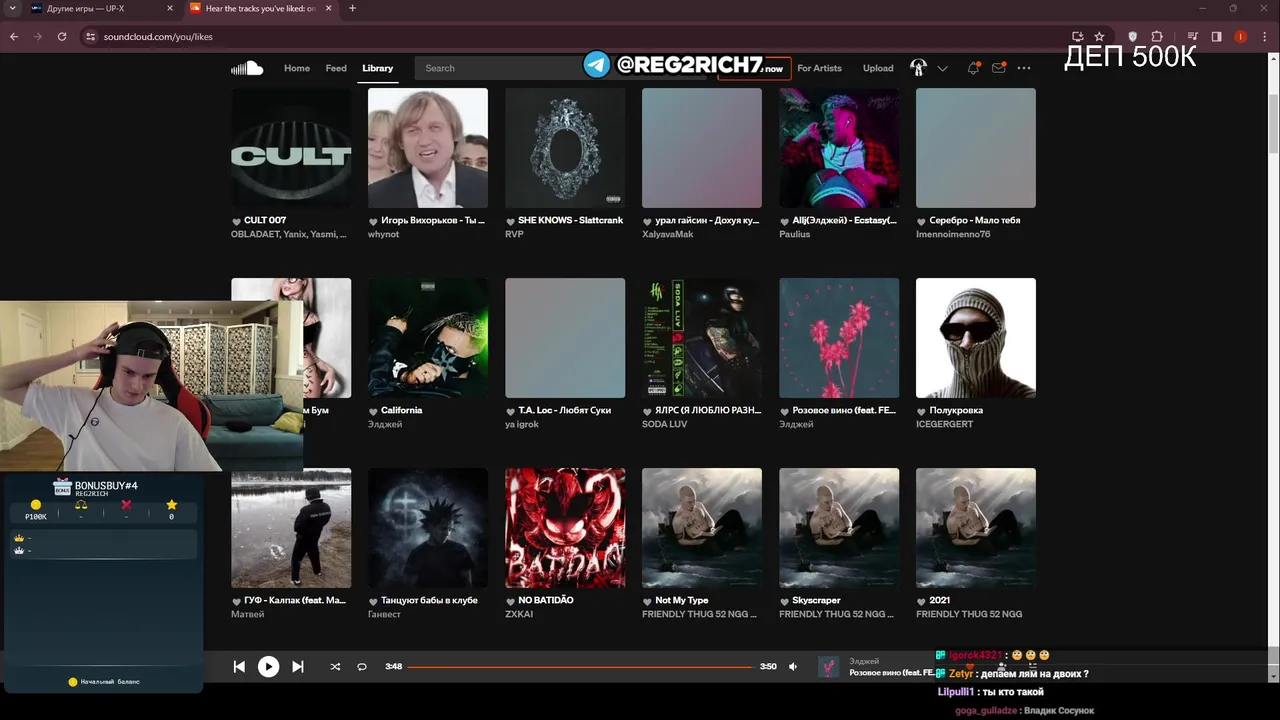Screen dimensions: 1280x720
Task: Open the shield extension icon
Action: coord(1132,37)
